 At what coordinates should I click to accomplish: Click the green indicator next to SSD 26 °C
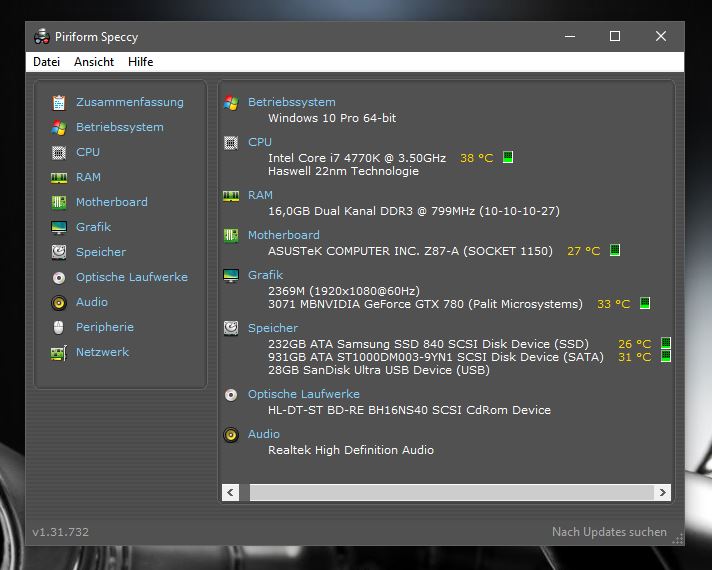point(666,342)
